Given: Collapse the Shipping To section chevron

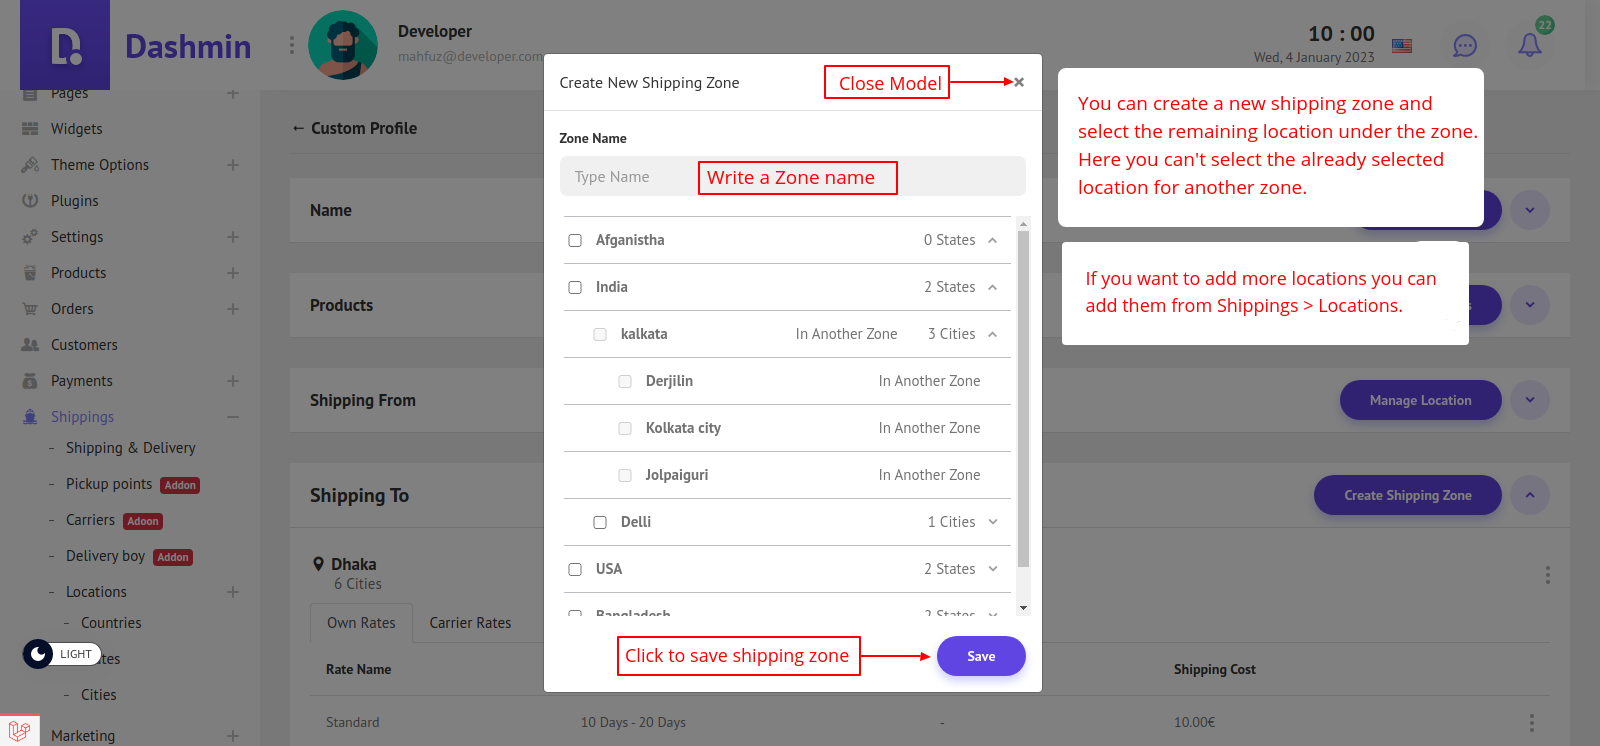Looking at the screenshot, I should (x=1530, y=495).
